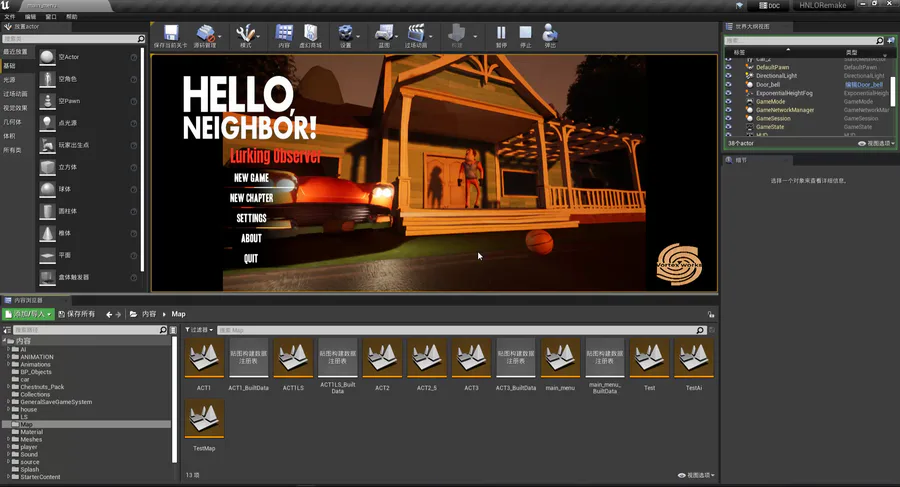Screen dimensions: 900x487
Task: Select the Empty Actor (空Actor) placement icon
Action: point(47,57)
